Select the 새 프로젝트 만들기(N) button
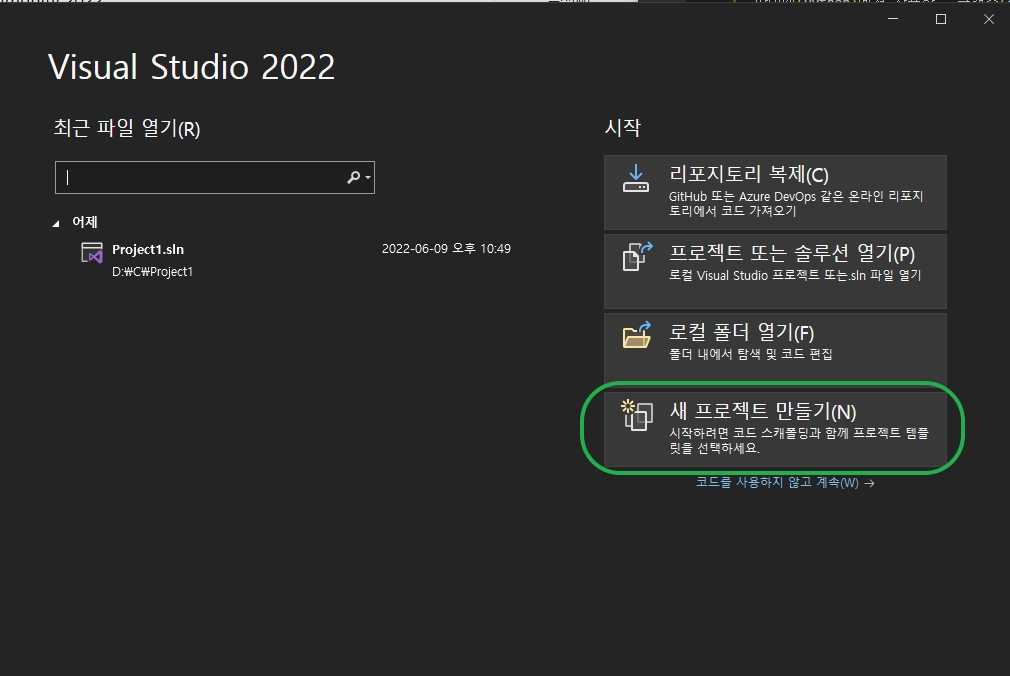Screen dimensions: 1010x676 (x=775, y=429)
